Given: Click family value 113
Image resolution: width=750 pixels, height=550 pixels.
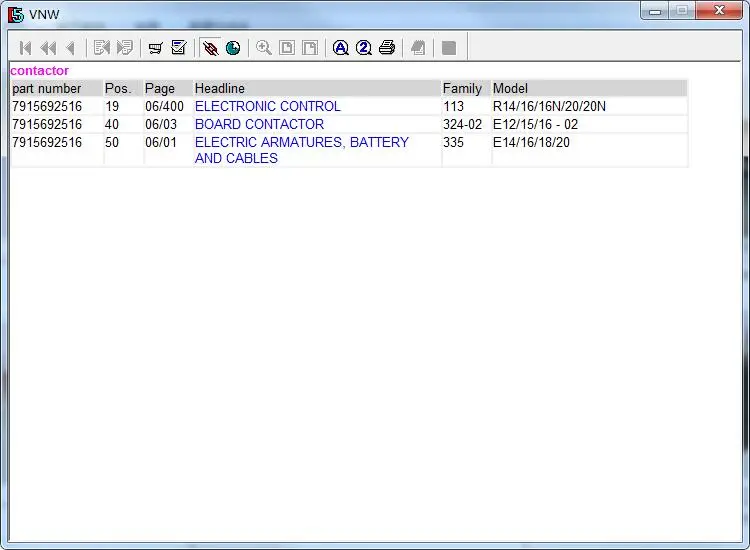Looking at the screenshot, I should pyautogui.click(x=453, y=106).
